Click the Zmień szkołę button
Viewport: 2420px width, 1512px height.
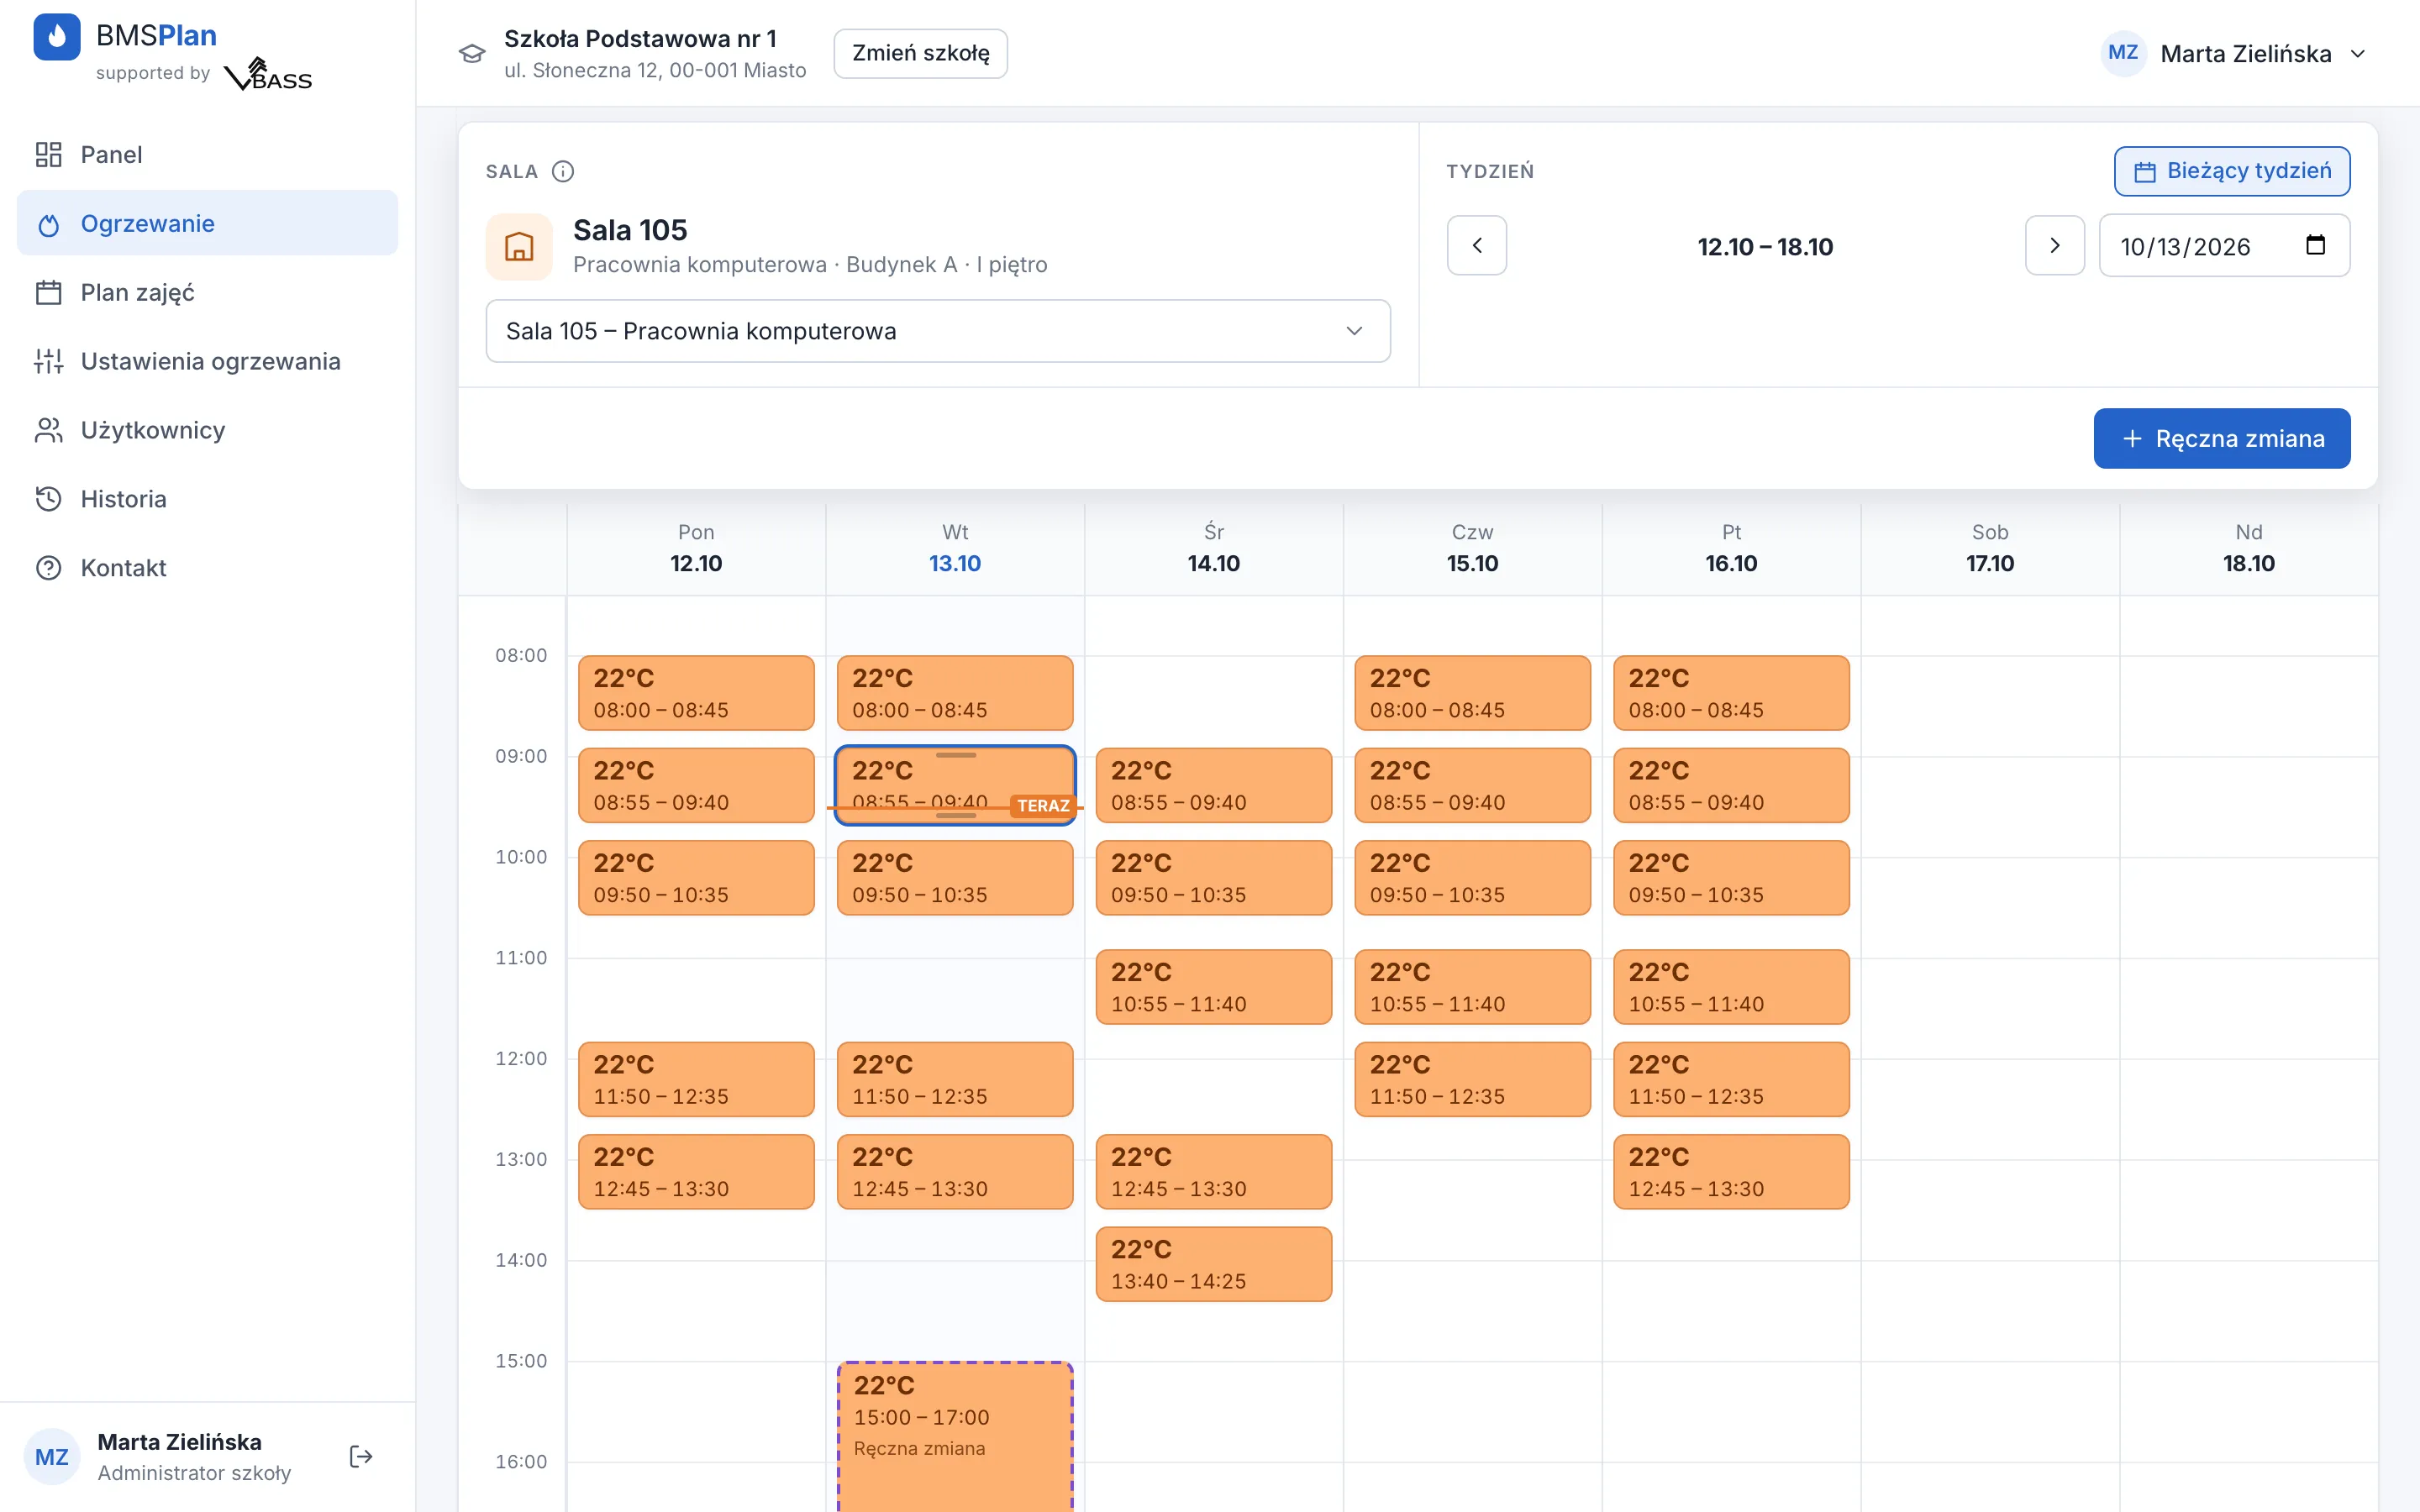(x=920, y=53)
